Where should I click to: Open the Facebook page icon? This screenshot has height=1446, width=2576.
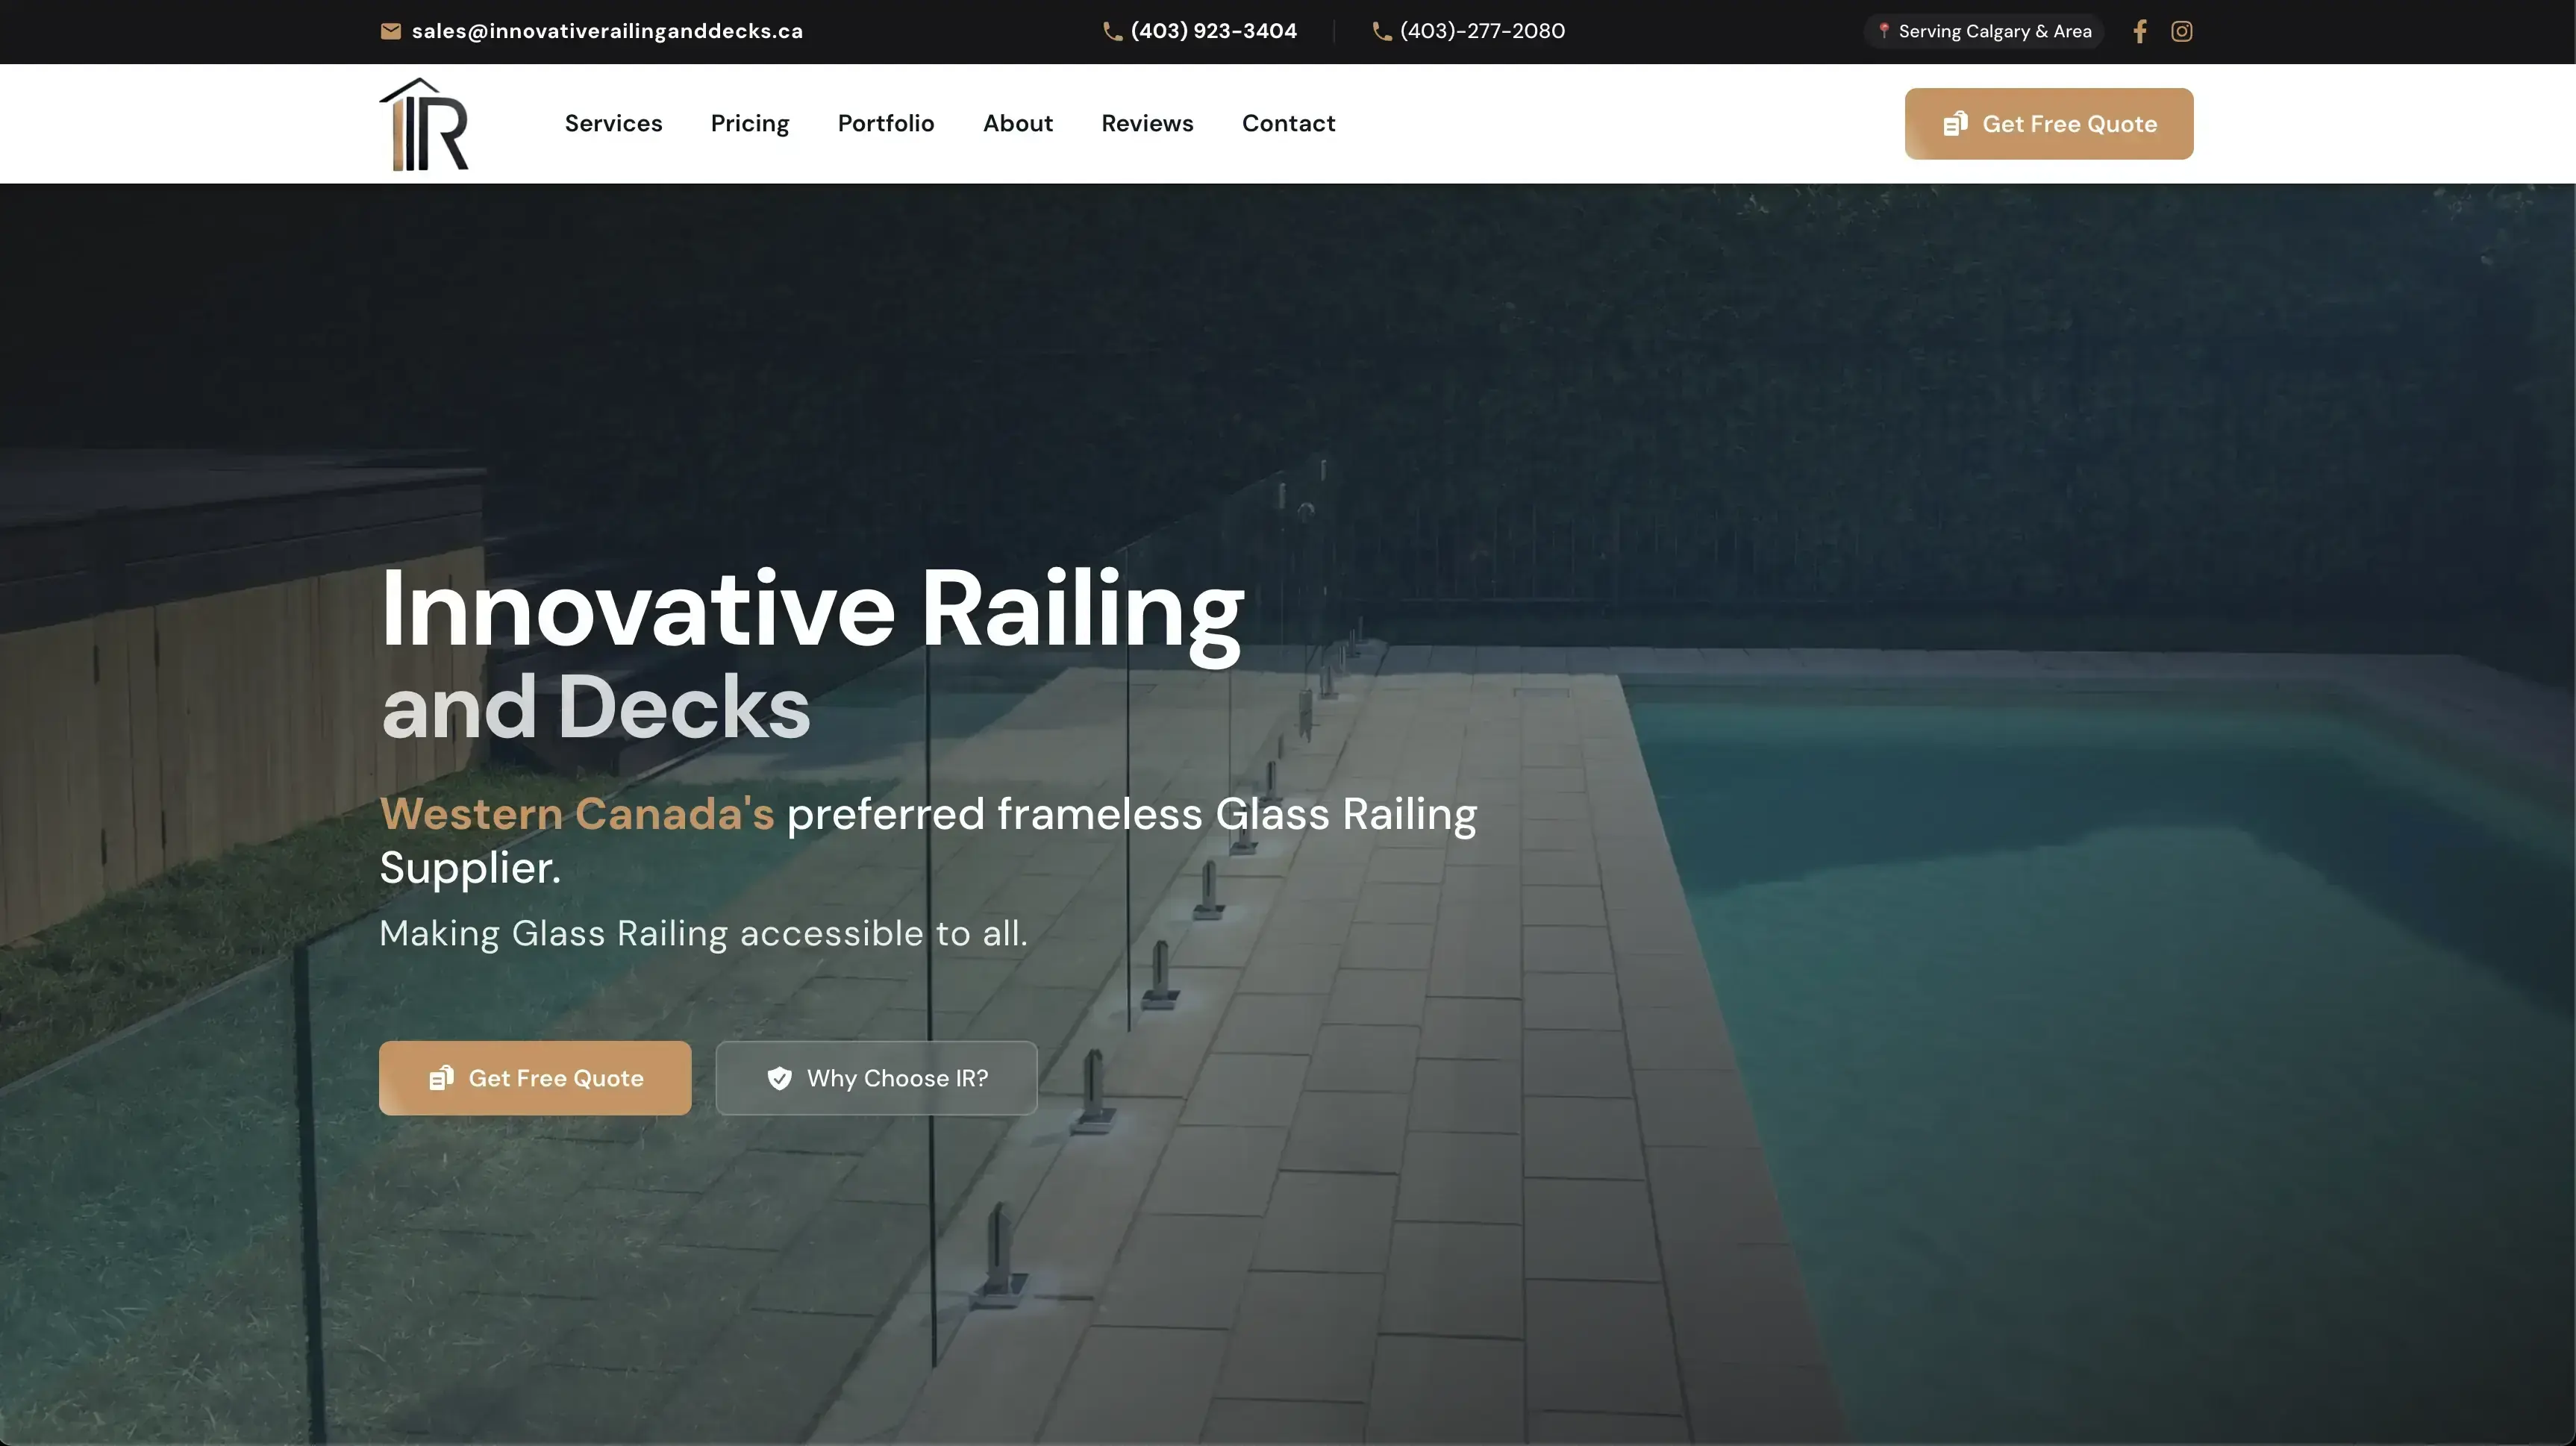[x=2139, y=31]
